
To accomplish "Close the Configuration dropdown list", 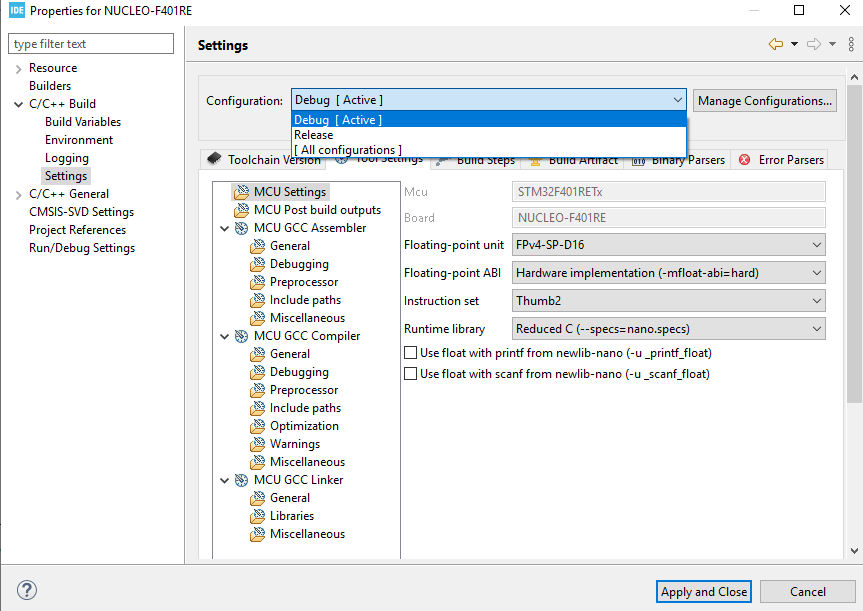I will (678, 100).
